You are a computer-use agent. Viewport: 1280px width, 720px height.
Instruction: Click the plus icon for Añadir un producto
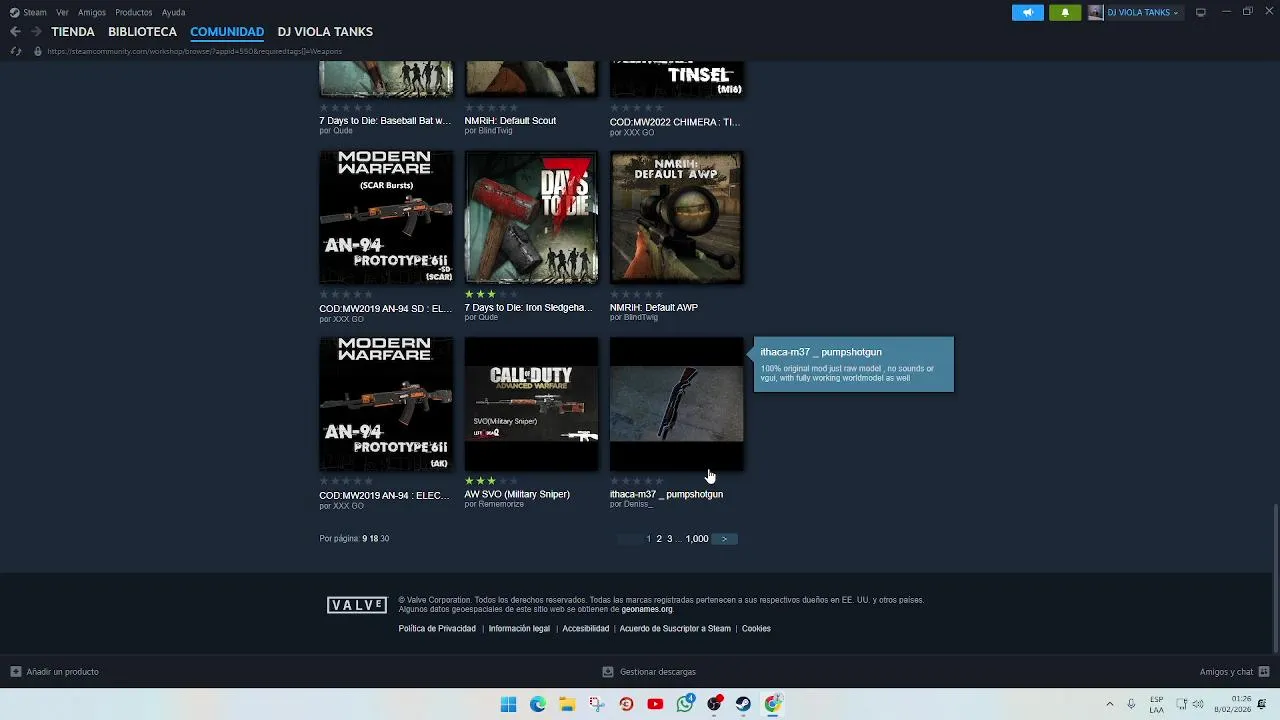[15, 672]
